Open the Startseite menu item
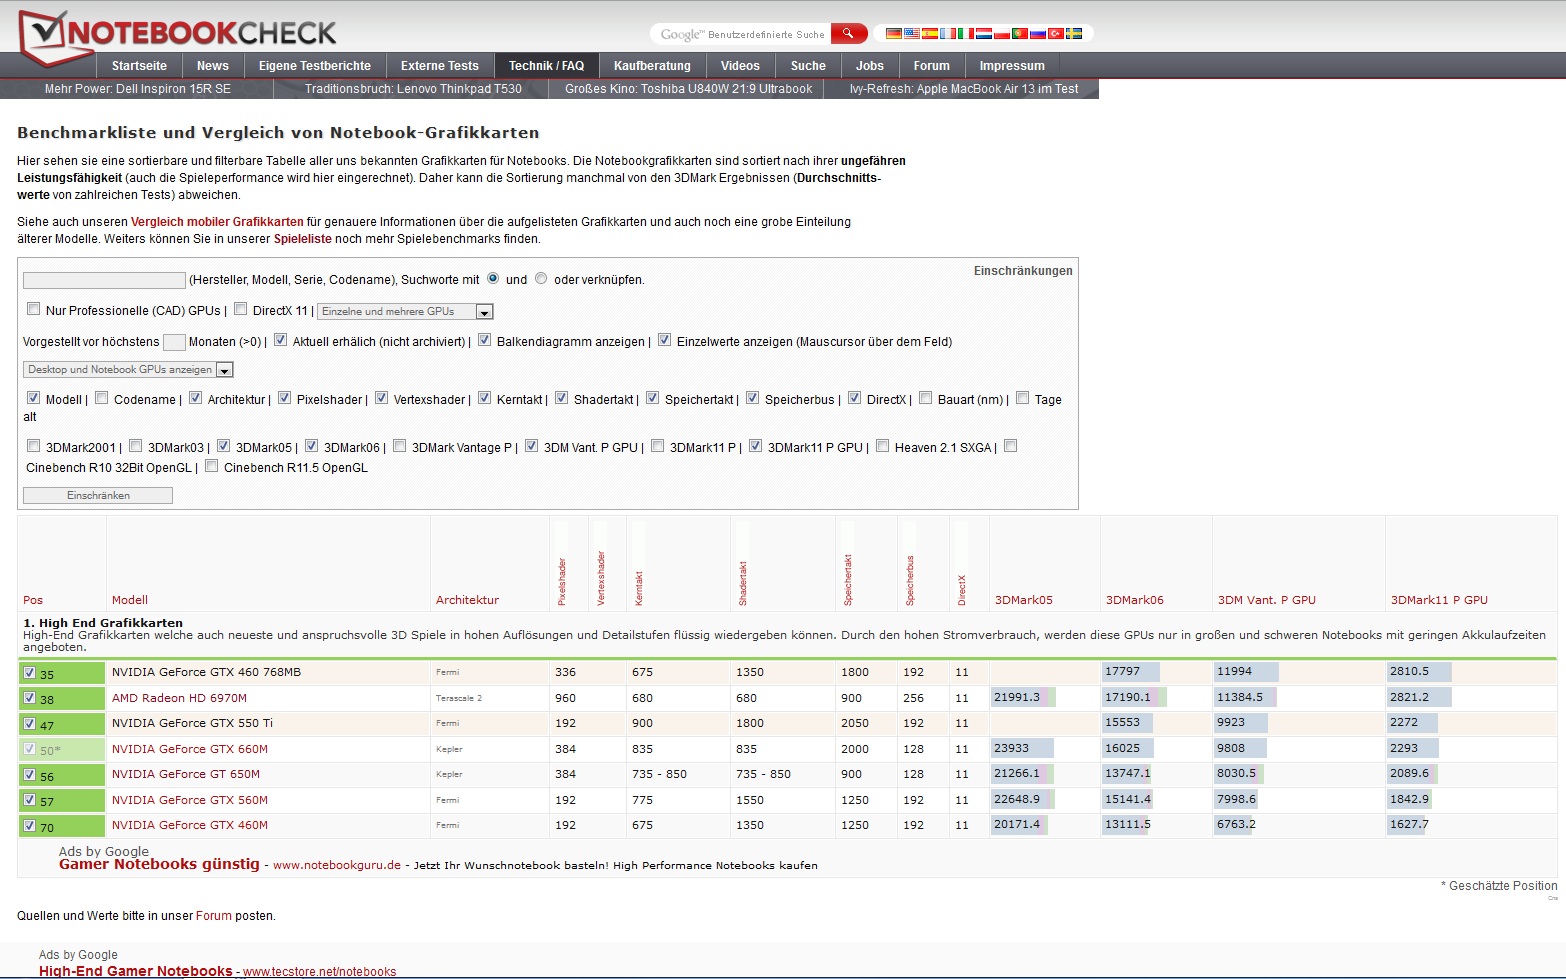This screenshot has width=1566, height=979. (139, 66)
